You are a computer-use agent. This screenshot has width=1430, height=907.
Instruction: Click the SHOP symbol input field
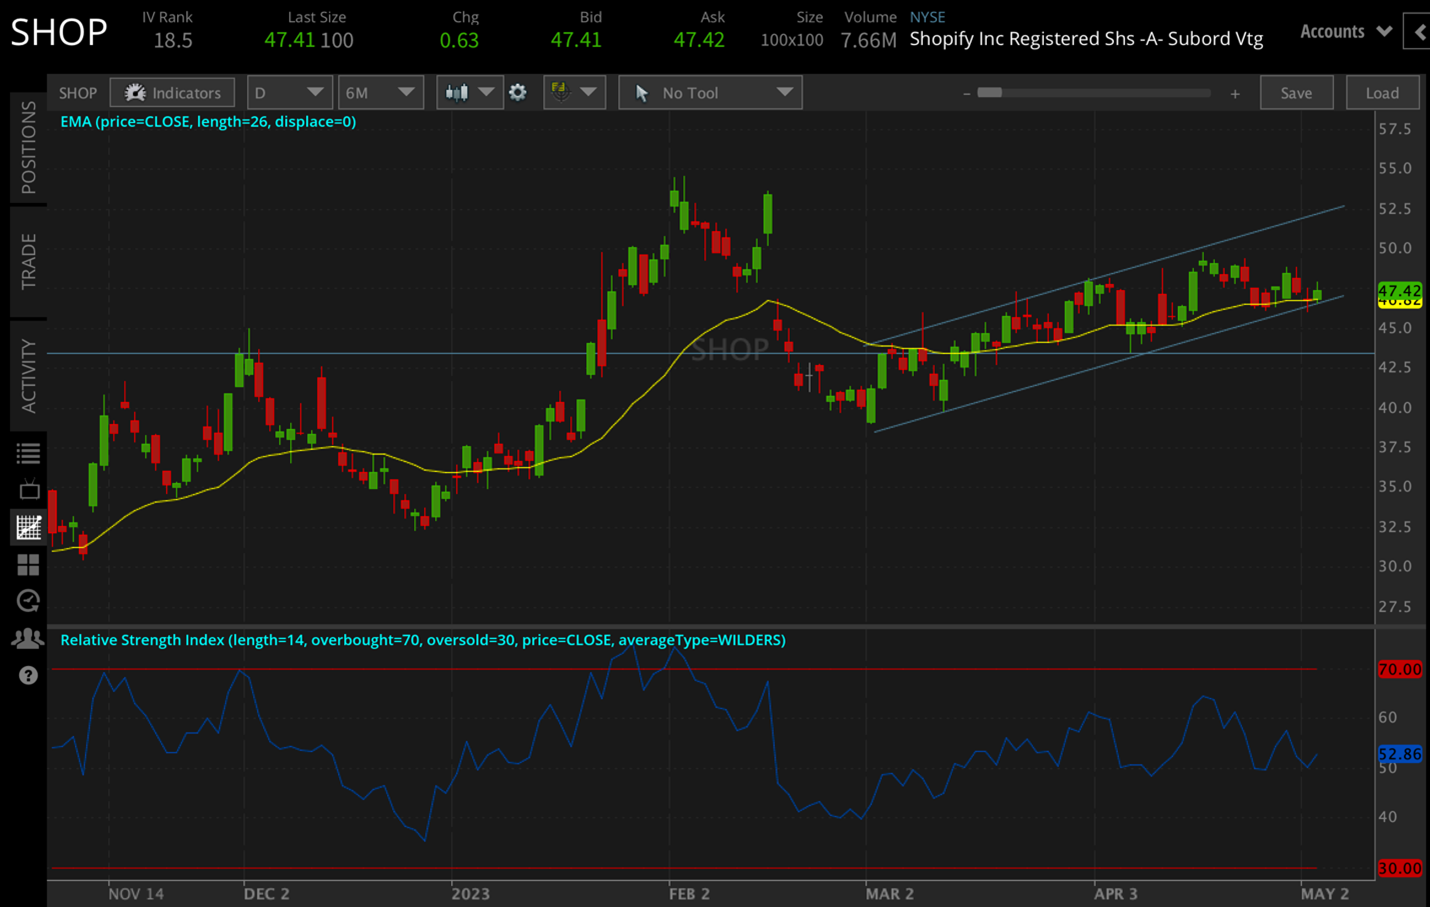pyautogui.click(x=78, y=92)
